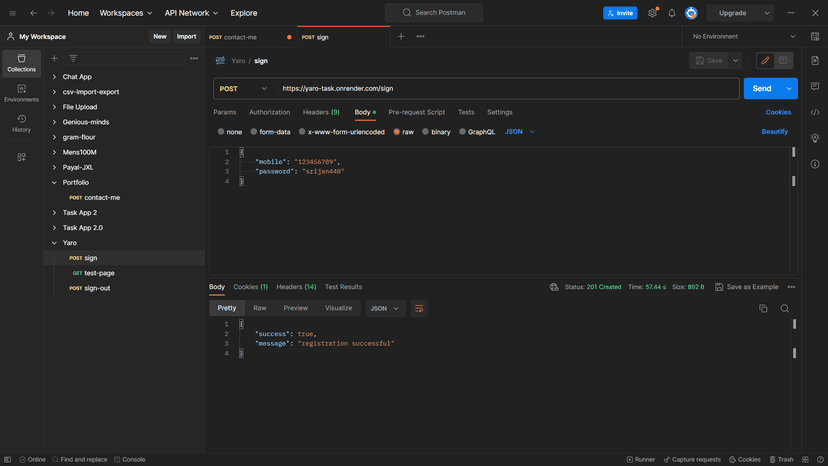Open the configure workspace sidebar grid icon
This screenshot has width=828, height=466.
[x=22, y=157]
